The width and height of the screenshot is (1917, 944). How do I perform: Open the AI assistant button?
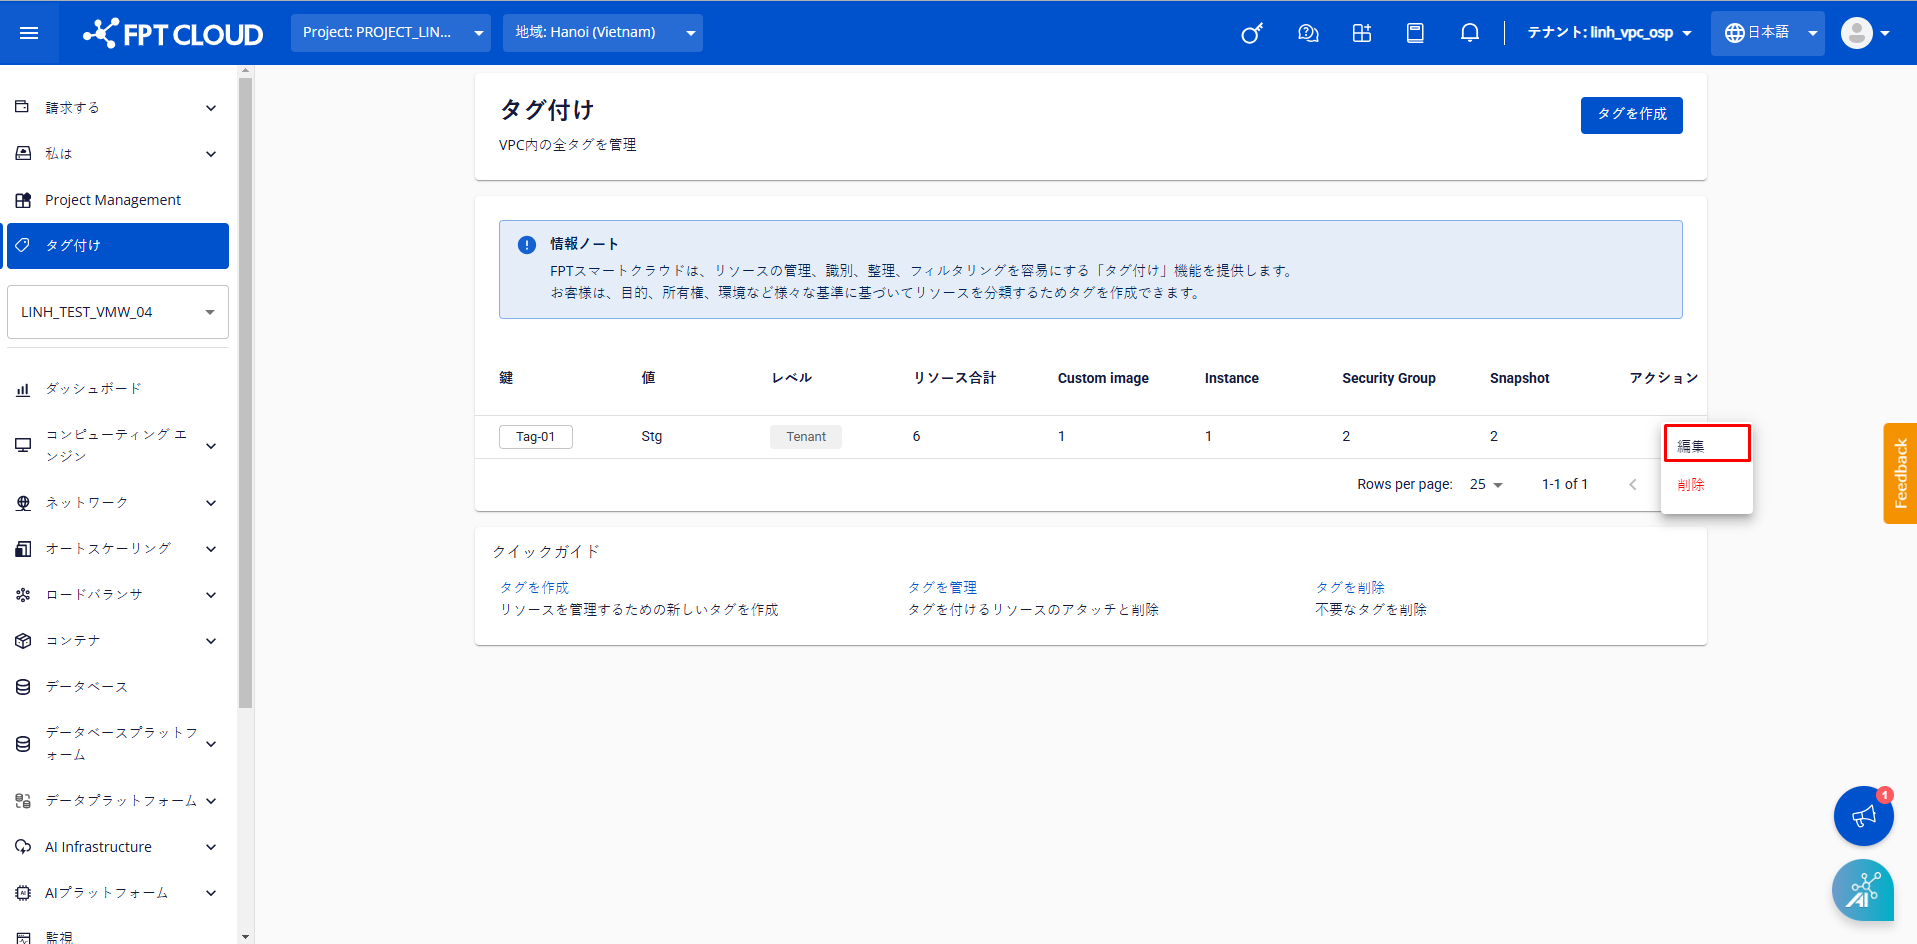click(x=1863, y=890)
